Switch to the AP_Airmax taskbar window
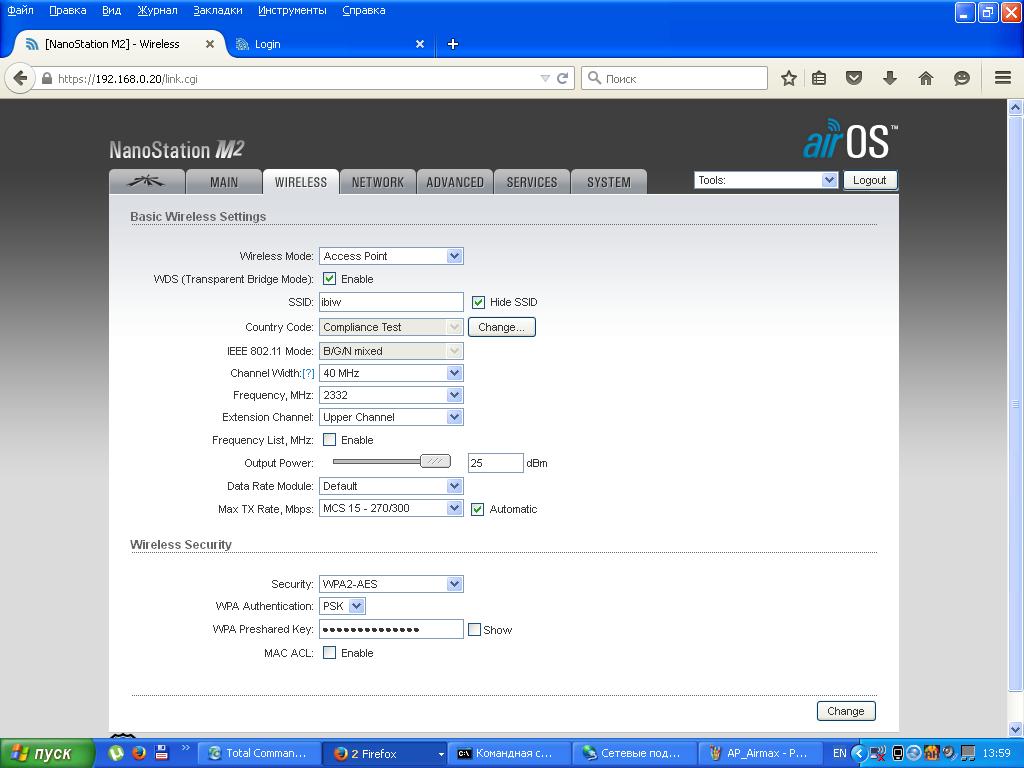Image resolution: width=1024 pixels, height=768 pixels. pos(761,754)
